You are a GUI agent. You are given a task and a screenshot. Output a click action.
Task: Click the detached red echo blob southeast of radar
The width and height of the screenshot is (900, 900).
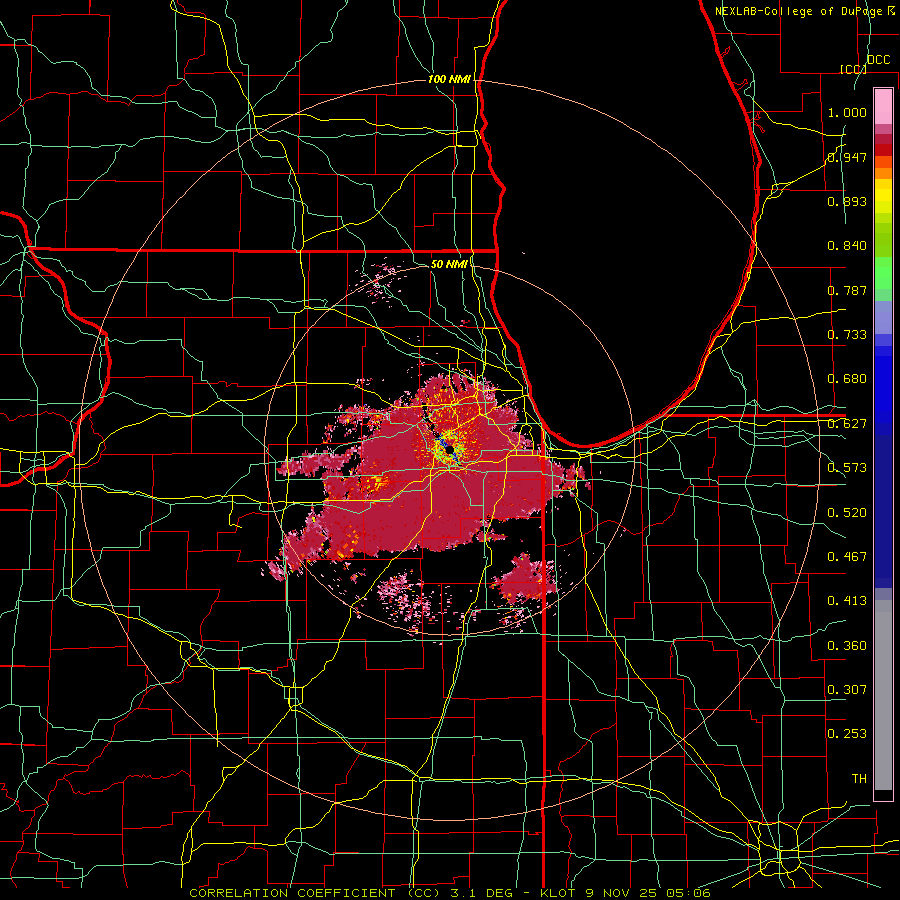525,579
